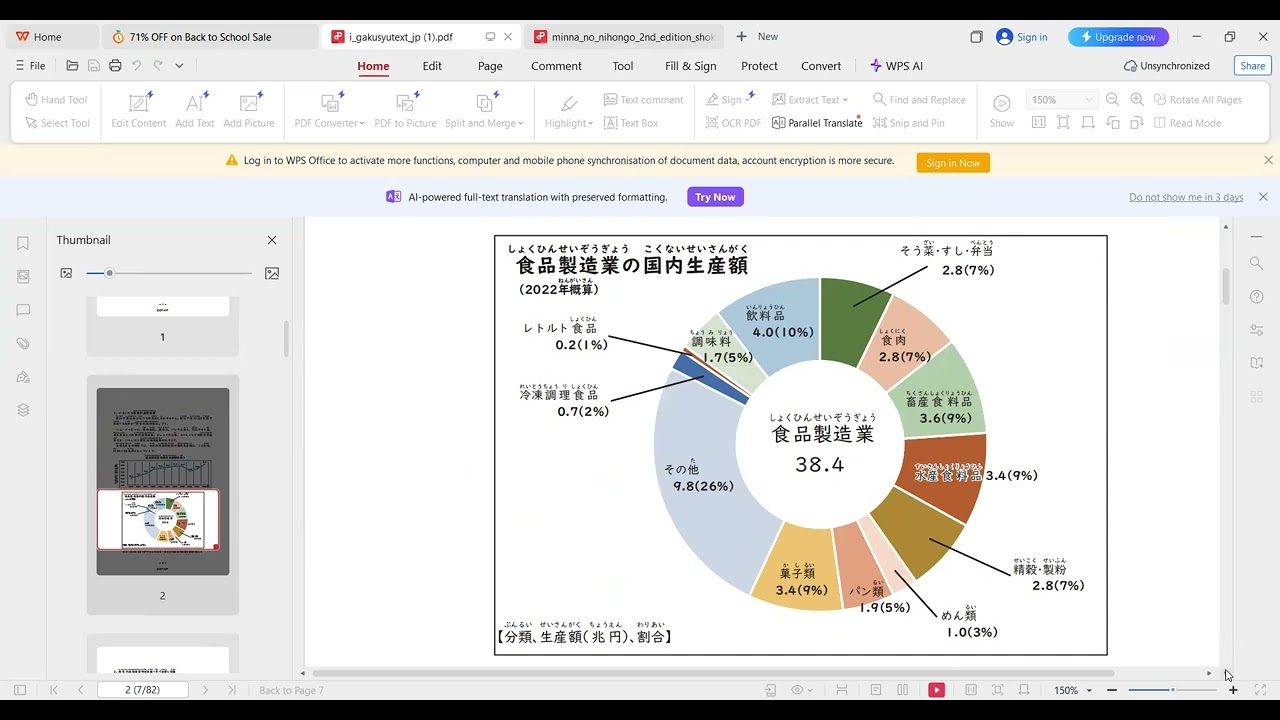Click the page number input field

click(x=144, y=690)
